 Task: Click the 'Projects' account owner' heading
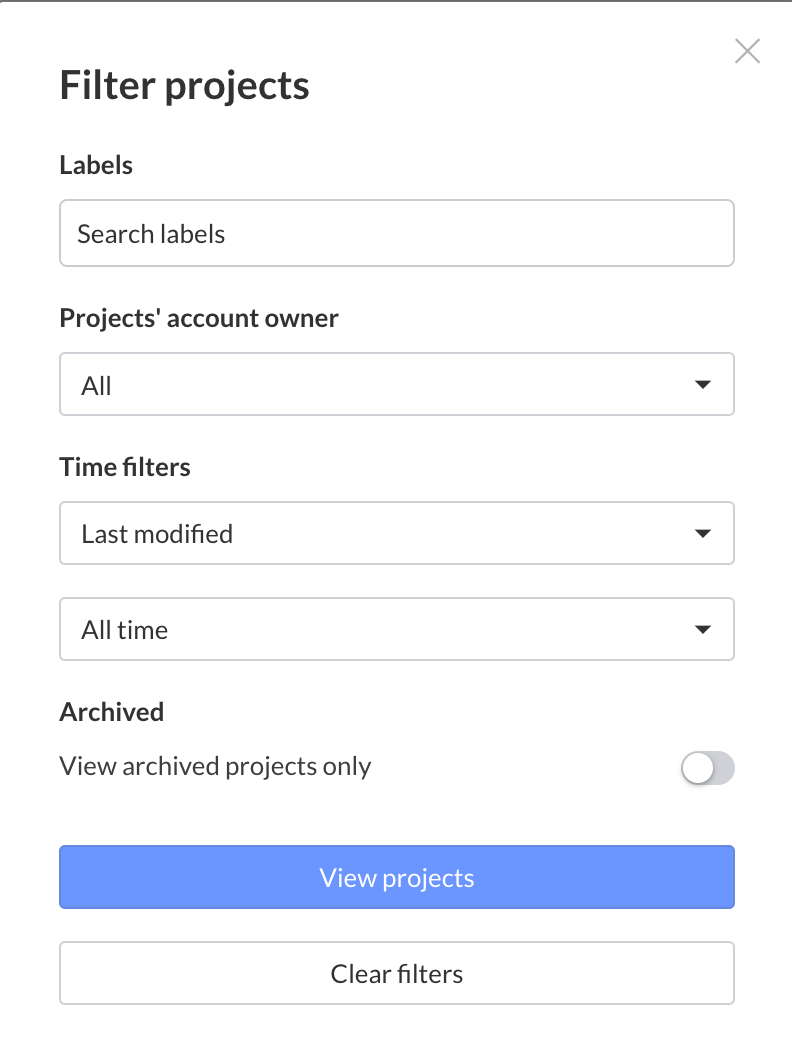[x=199, y=318]
